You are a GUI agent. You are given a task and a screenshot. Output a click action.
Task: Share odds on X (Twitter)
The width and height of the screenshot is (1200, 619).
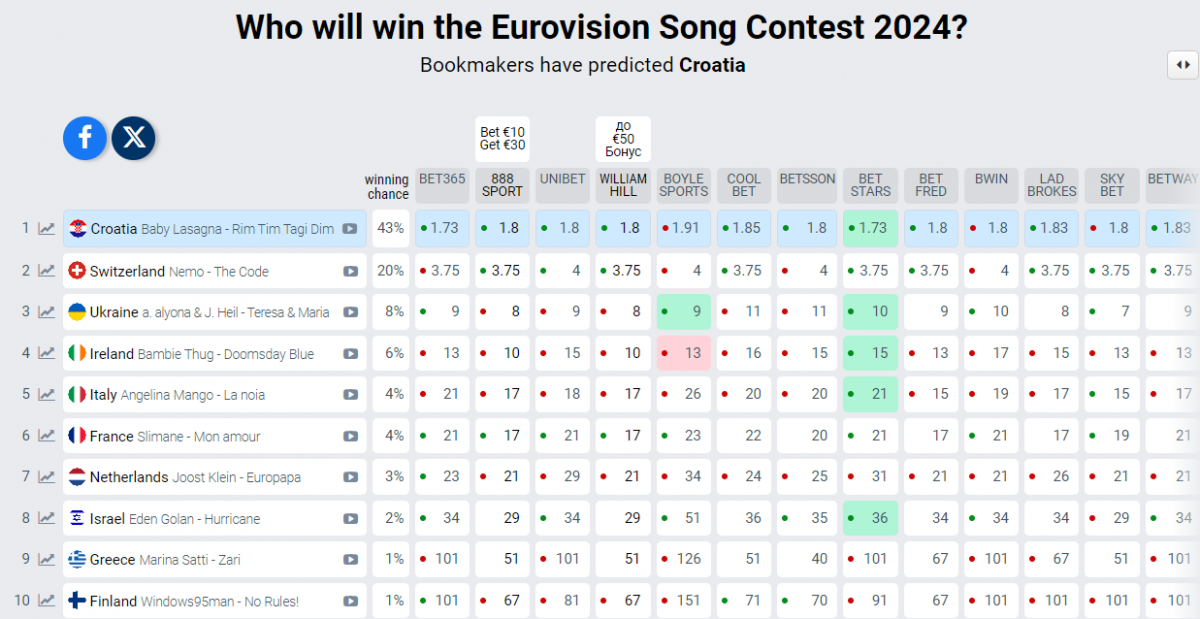tap(133, 138)
